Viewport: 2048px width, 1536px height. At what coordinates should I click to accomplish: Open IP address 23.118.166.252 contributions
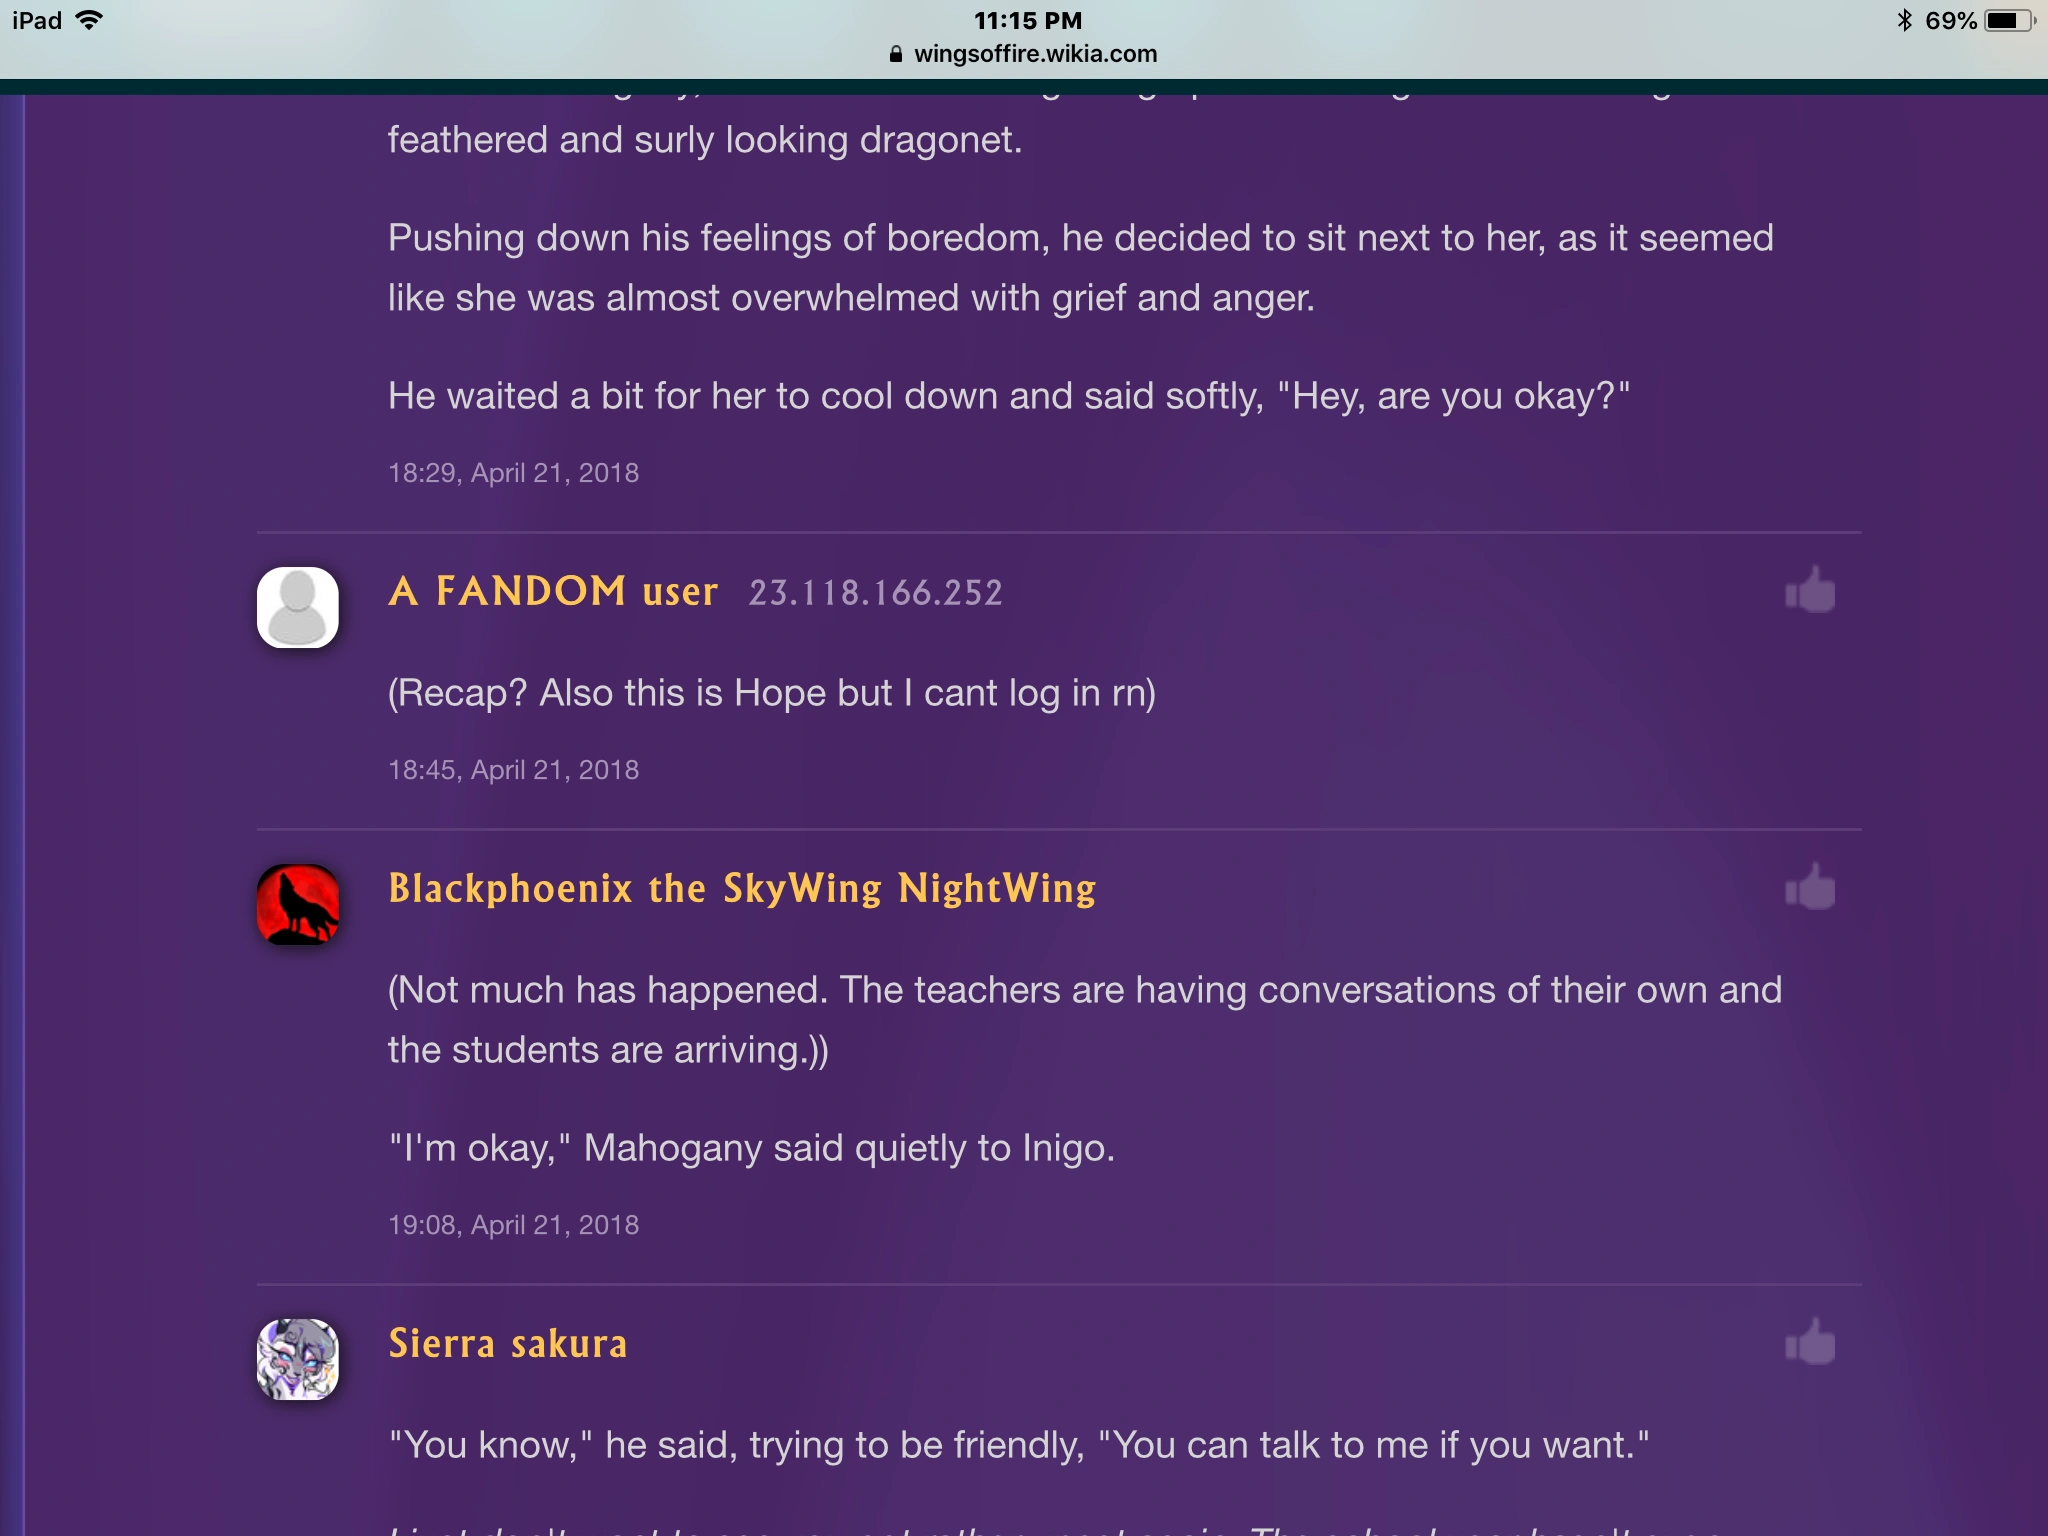[x=876, y=593]
